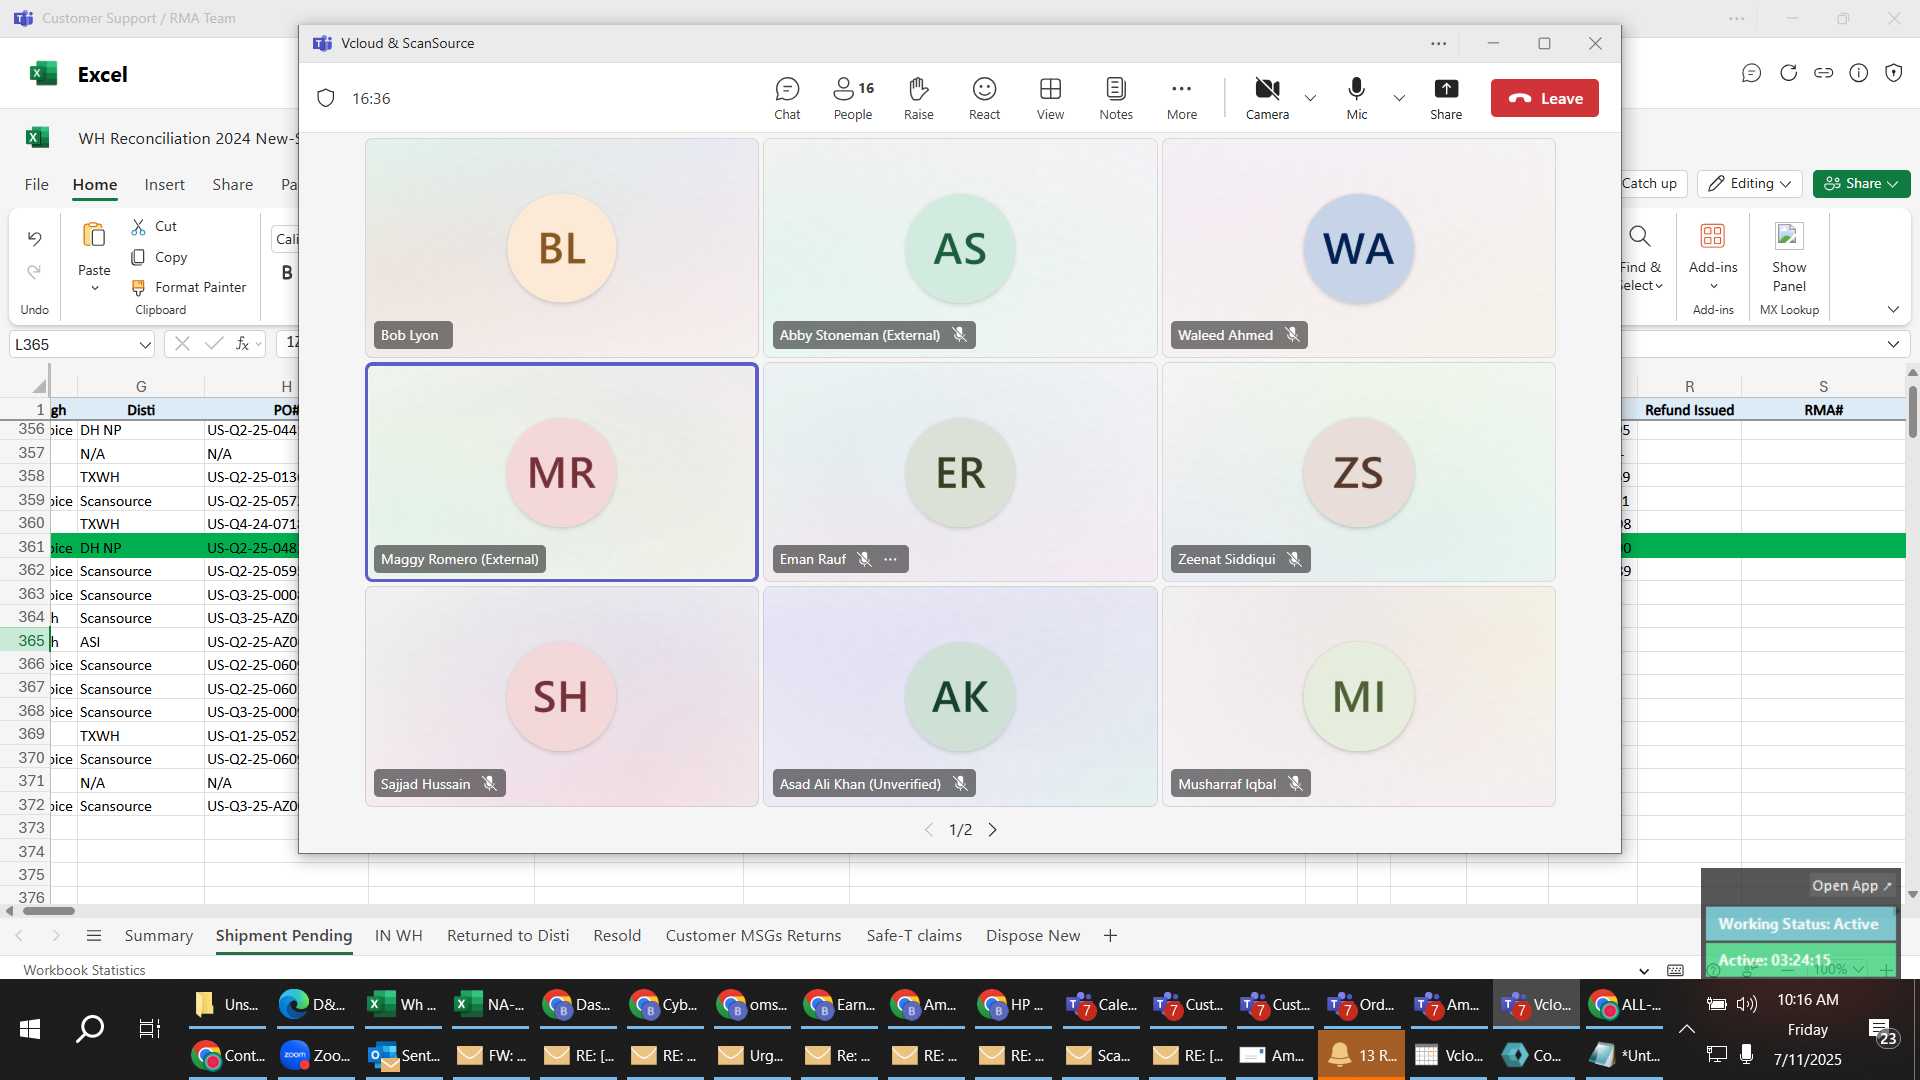The height and width of the screenshot is (1080, 1920).
Task: Switch to the Summary sheet tab
Action: (x=158, y=935)
